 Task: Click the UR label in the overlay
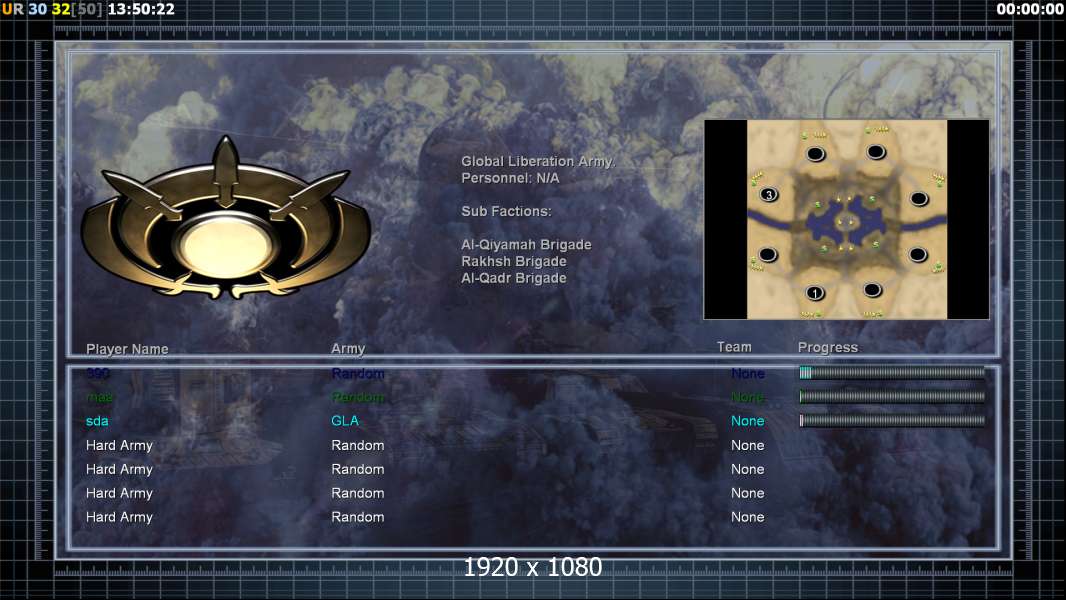(x=12, y=10)
